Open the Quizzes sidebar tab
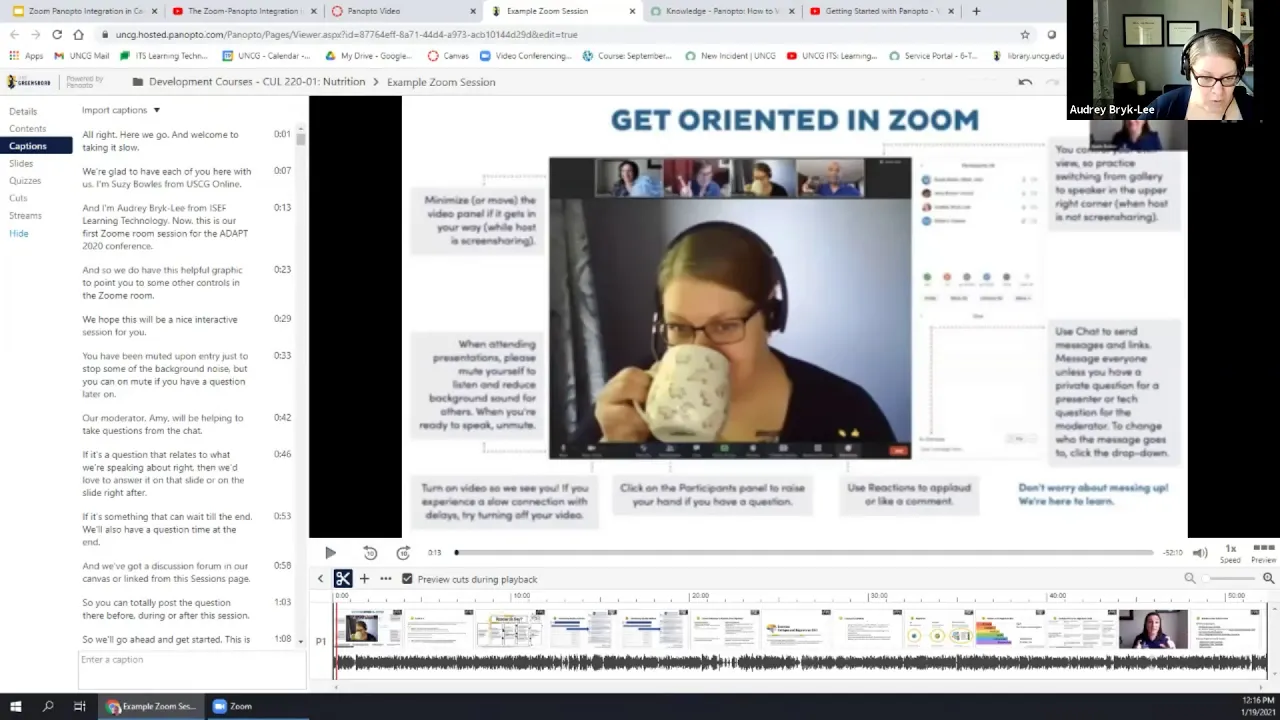The height and width of the screenshot is (720, 1280). (x=25, y=181)
